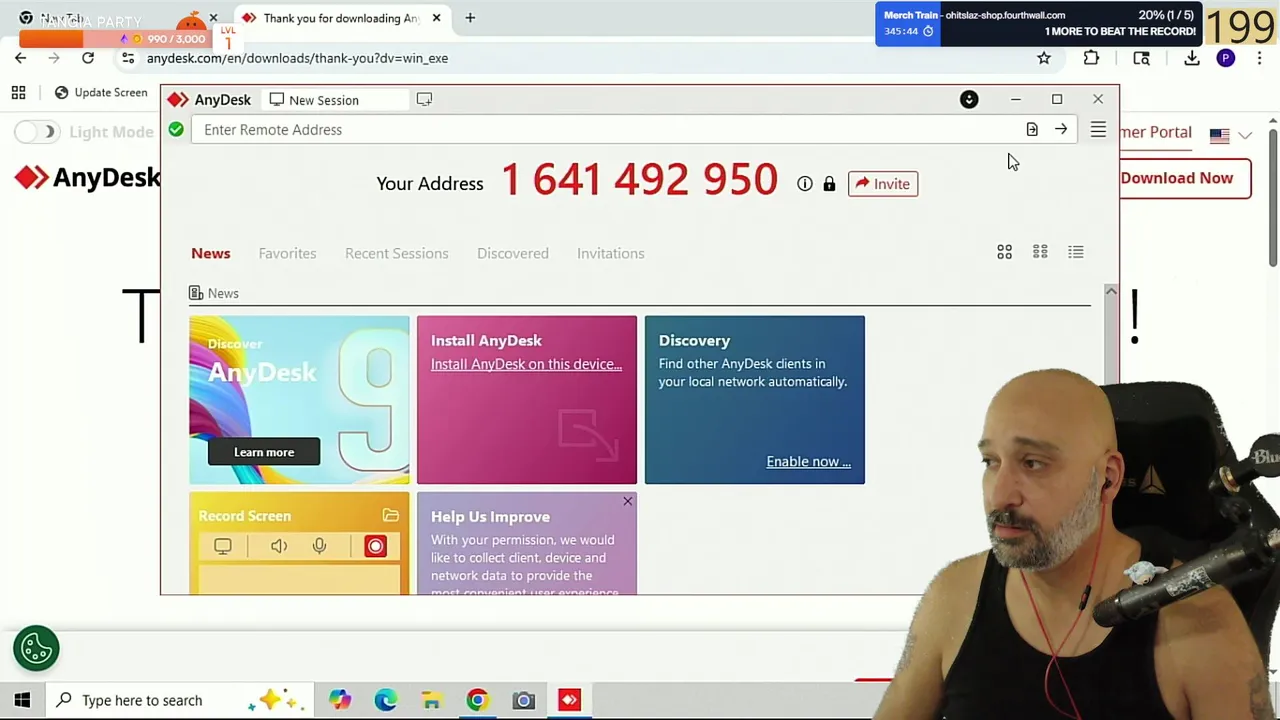The width and height of the screenshot is (1280, 720).
Task: Click Install AnyDesk on this device link
Action: 526,364
